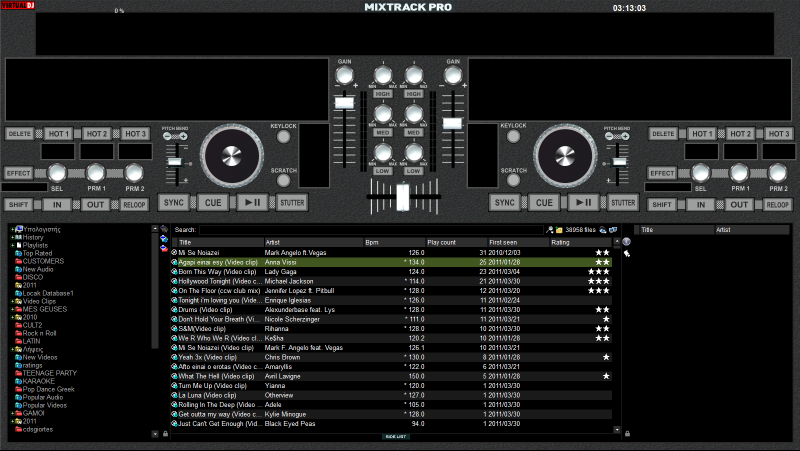Click the VirtualDJ logo in top corner

point(17,5)
